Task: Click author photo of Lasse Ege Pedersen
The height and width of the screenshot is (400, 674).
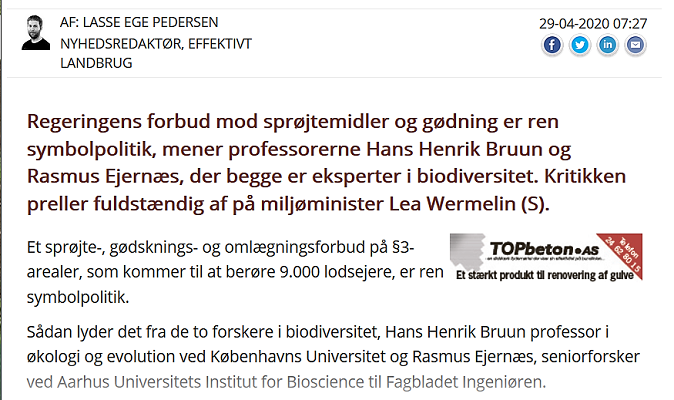Action: (x=36, y=33)
